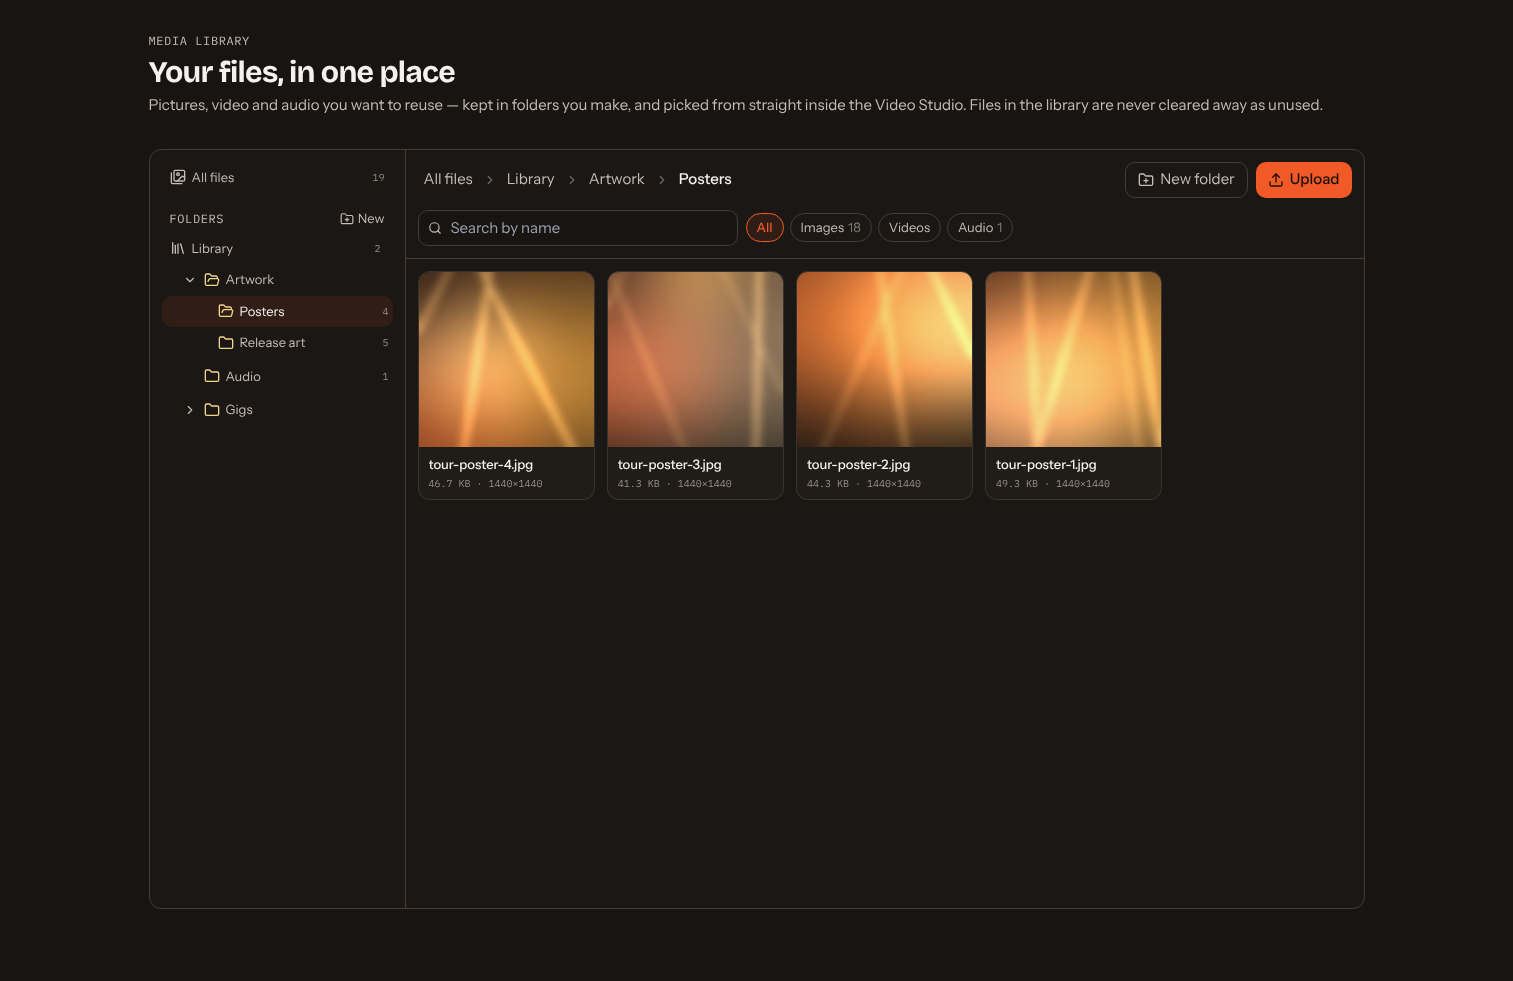Open the All files gallery icon
Image resolution: width=1513 pixels, height=981 pixels.
point(178,177)
